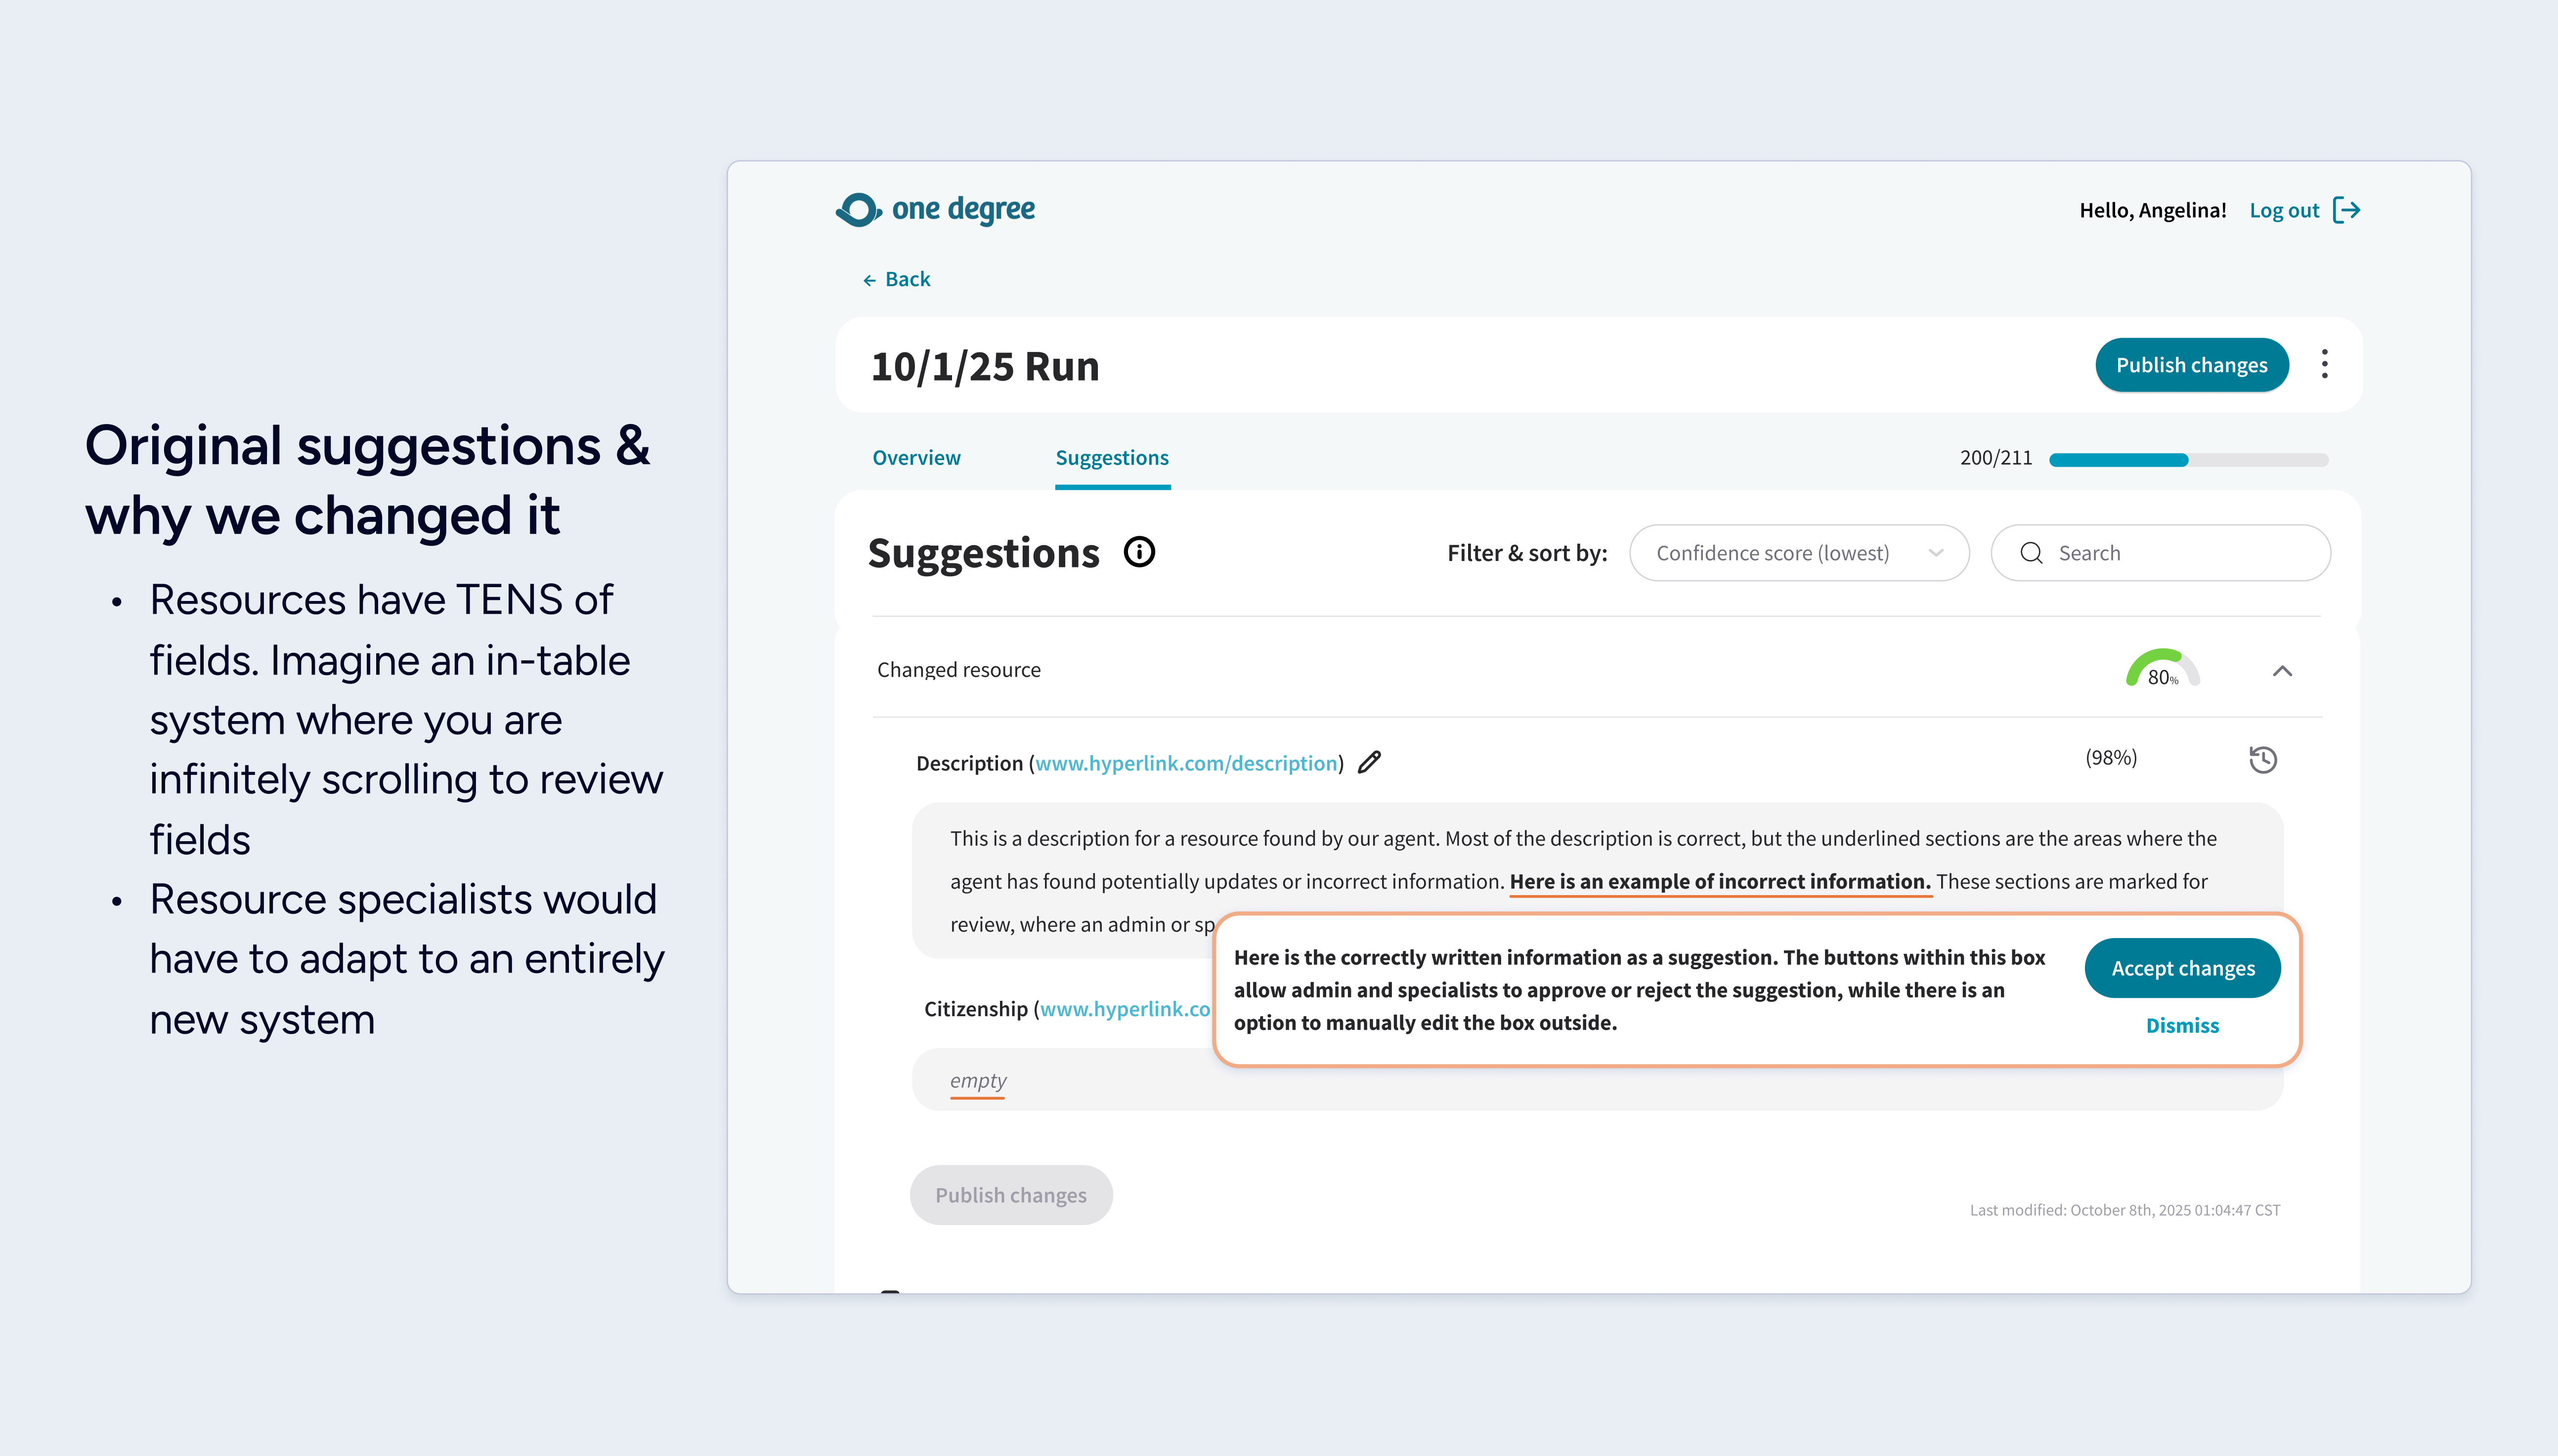Screen dimensions: 2558x1456
Task: Collapse the Changed resource section
Action: [x=2282, y=671]
